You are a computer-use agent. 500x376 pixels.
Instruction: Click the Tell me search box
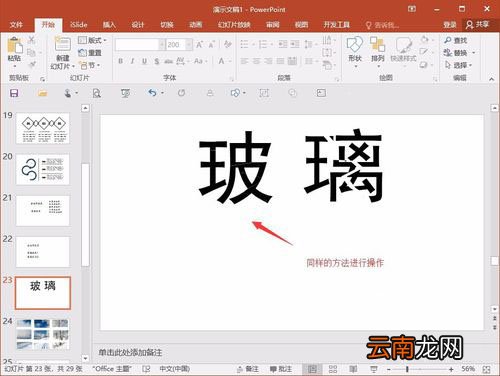pyautogui.click(x=382, y=25)
